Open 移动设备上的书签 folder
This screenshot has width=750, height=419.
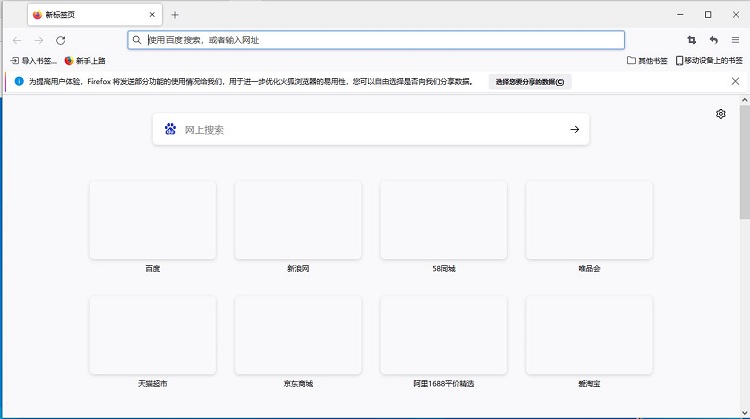tap(709, 61)
